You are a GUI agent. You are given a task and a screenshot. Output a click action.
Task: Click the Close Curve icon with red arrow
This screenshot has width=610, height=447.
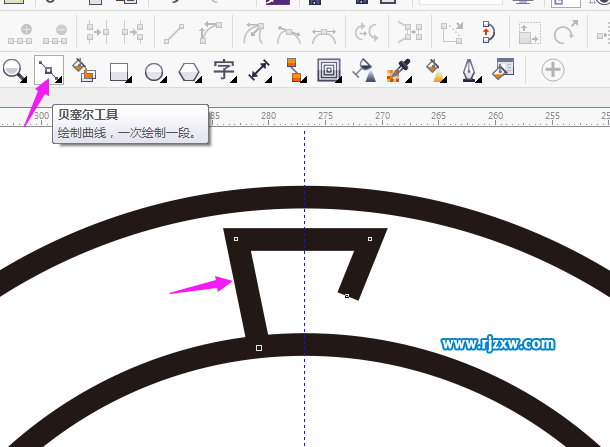click(x=488, y=32)
